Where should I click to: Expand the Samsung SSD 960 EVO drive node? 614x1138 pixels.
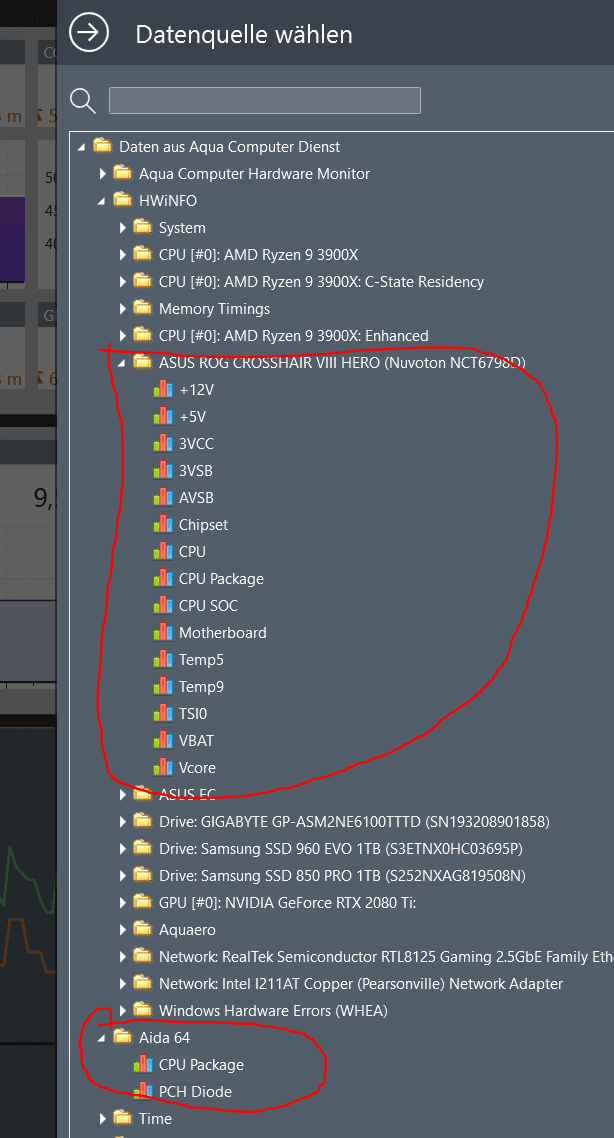pyautogui.click(x=123, y=848)
